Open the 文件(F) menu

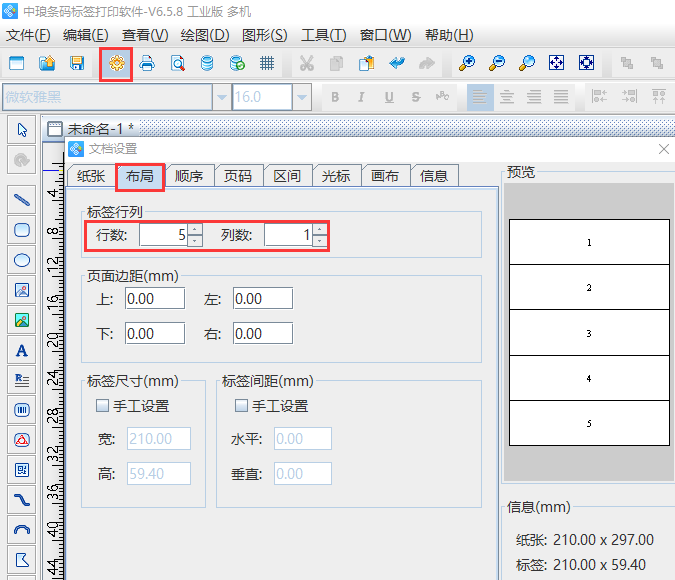tap(28, 35)
